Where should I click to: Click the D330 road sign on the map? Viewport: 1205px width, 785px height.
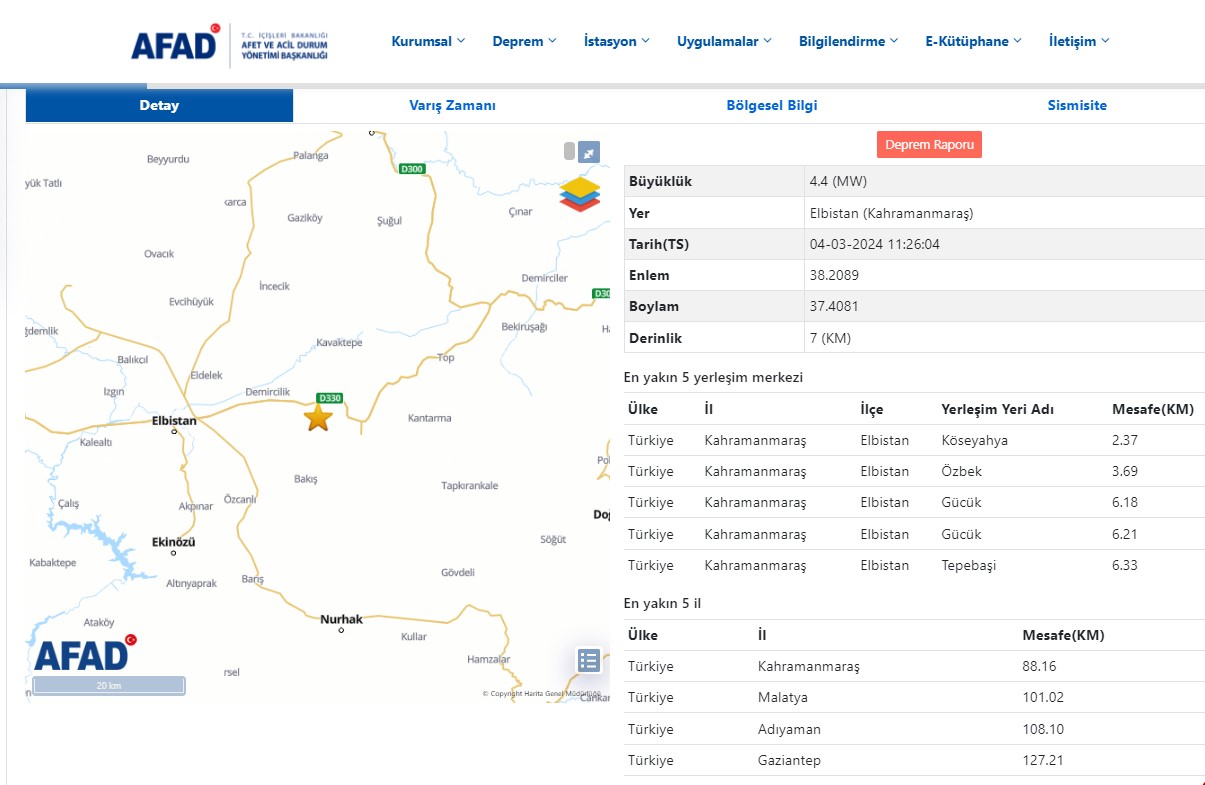point(330,397)
